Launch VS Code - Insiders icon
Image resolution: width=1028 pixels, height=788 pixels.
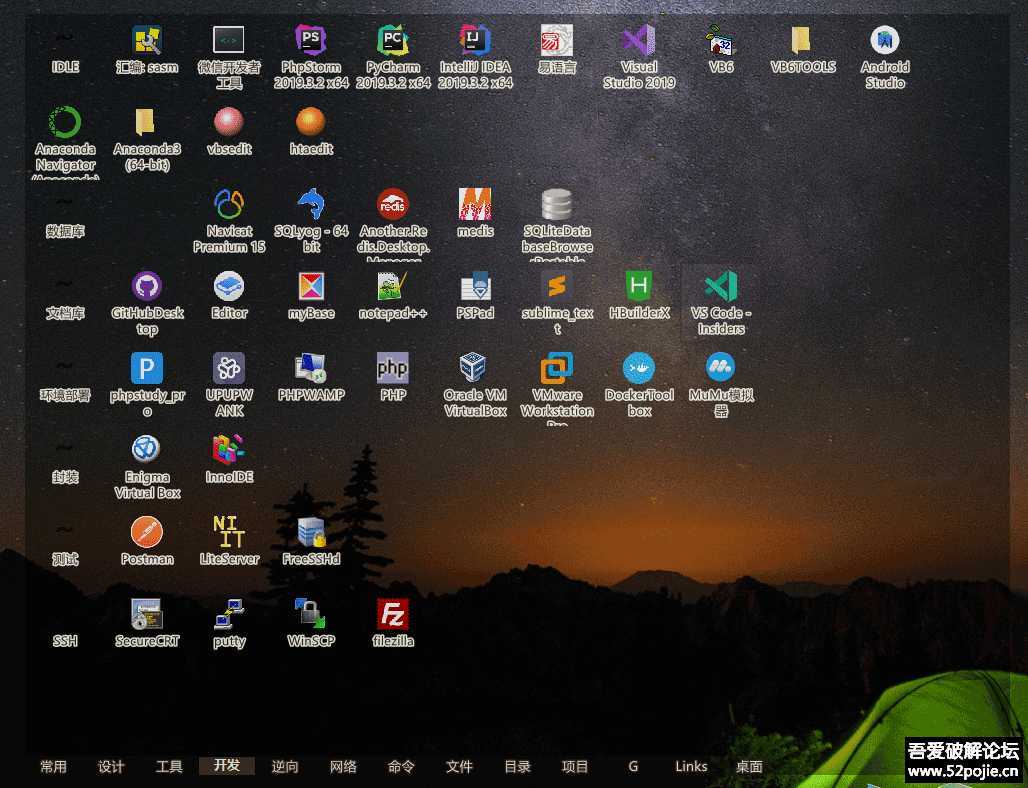pyautogui.click(x=721, y=288)
